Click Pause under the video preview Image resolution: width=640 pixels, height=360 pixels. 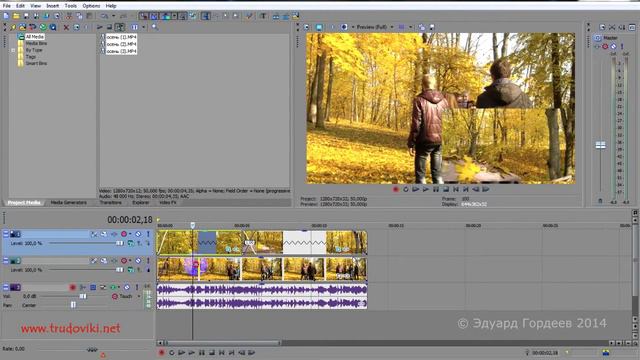click(436, 189)
